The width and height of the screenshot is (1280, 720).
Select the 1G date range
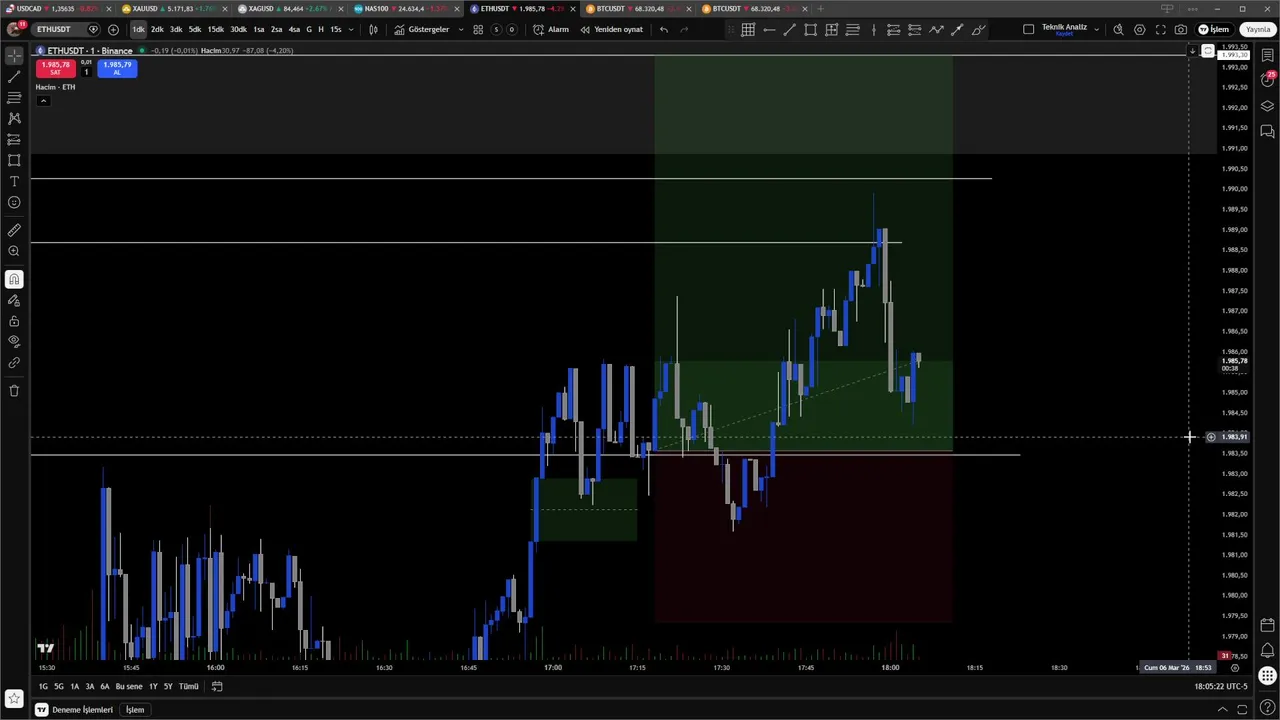coord(43,686)
